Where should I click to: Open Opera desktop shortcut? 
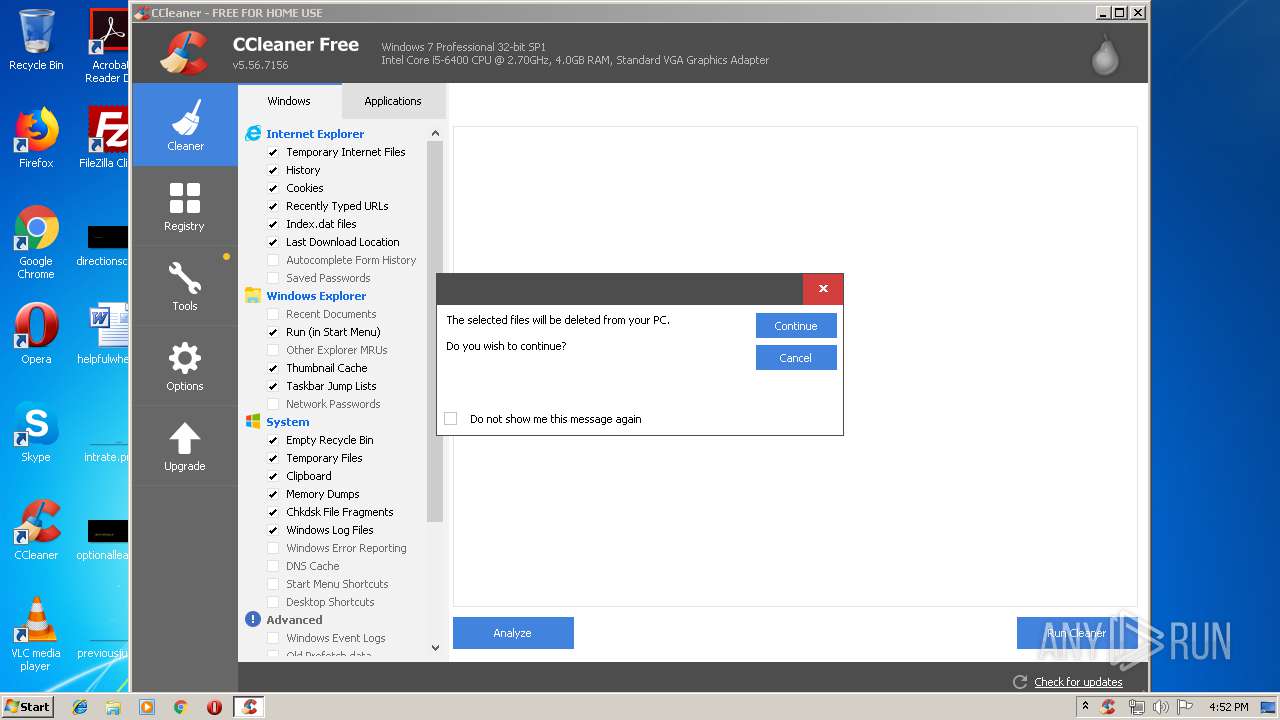pyautogui.click(x=36, y=333)
